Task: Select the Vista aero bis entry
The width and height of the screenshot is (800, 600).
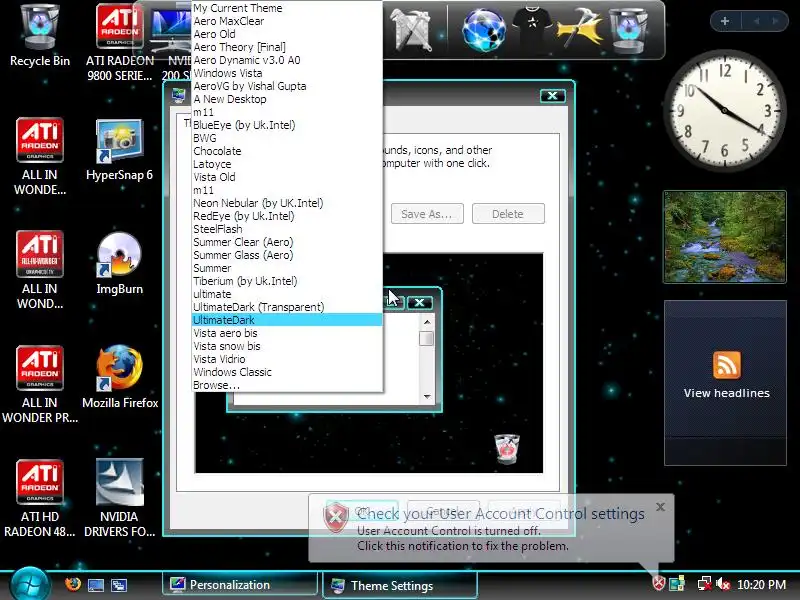Action: (x=287, y=333)
